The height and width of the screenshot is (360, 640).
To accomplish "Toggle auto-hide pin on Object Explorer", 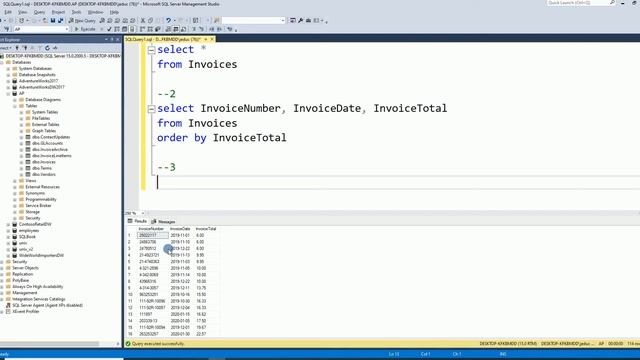I will 112,39.
